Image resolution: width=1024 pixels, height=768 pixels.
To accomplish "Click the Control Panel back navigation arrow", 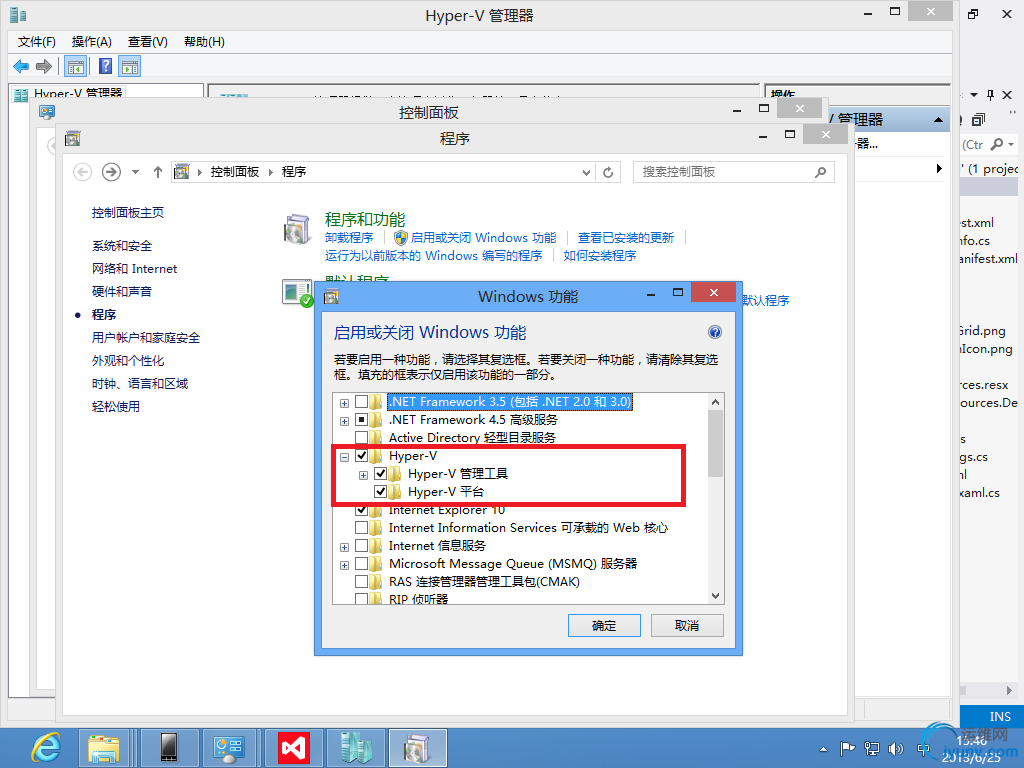I will tap(82, 172).
